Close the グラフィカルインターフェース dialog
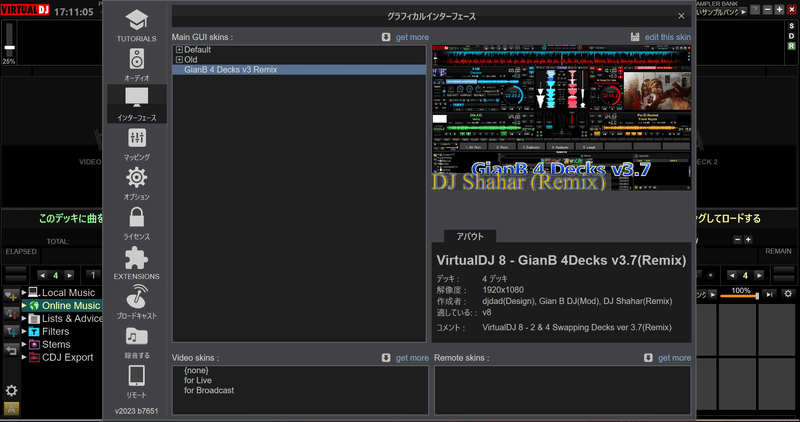Screen dimensions: 800x422 pyautogui.click(x=681, y=16)
